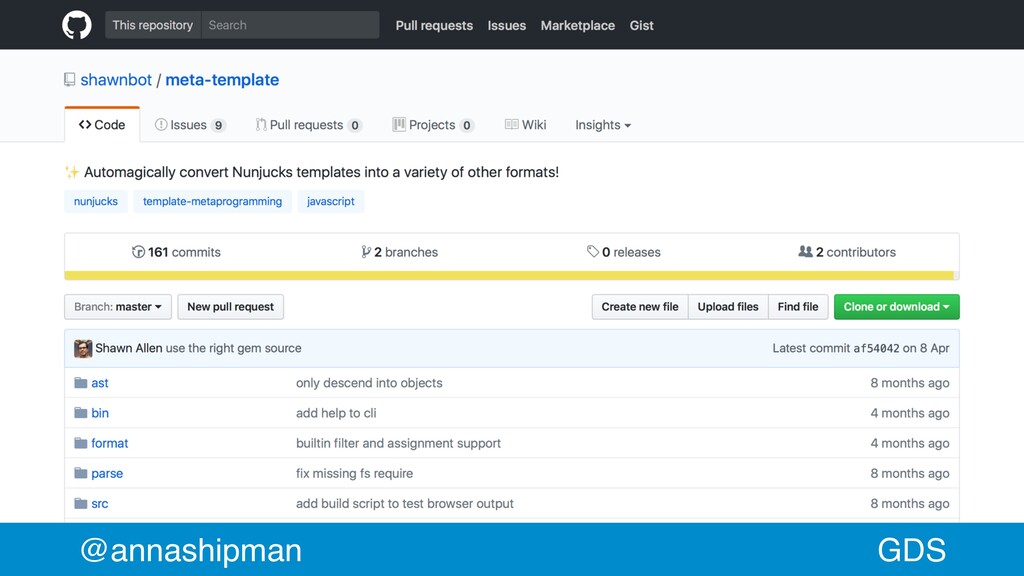1024x576 pixels.
Task: Expand the Clone or download dropdown
Action: pos(896,307)
